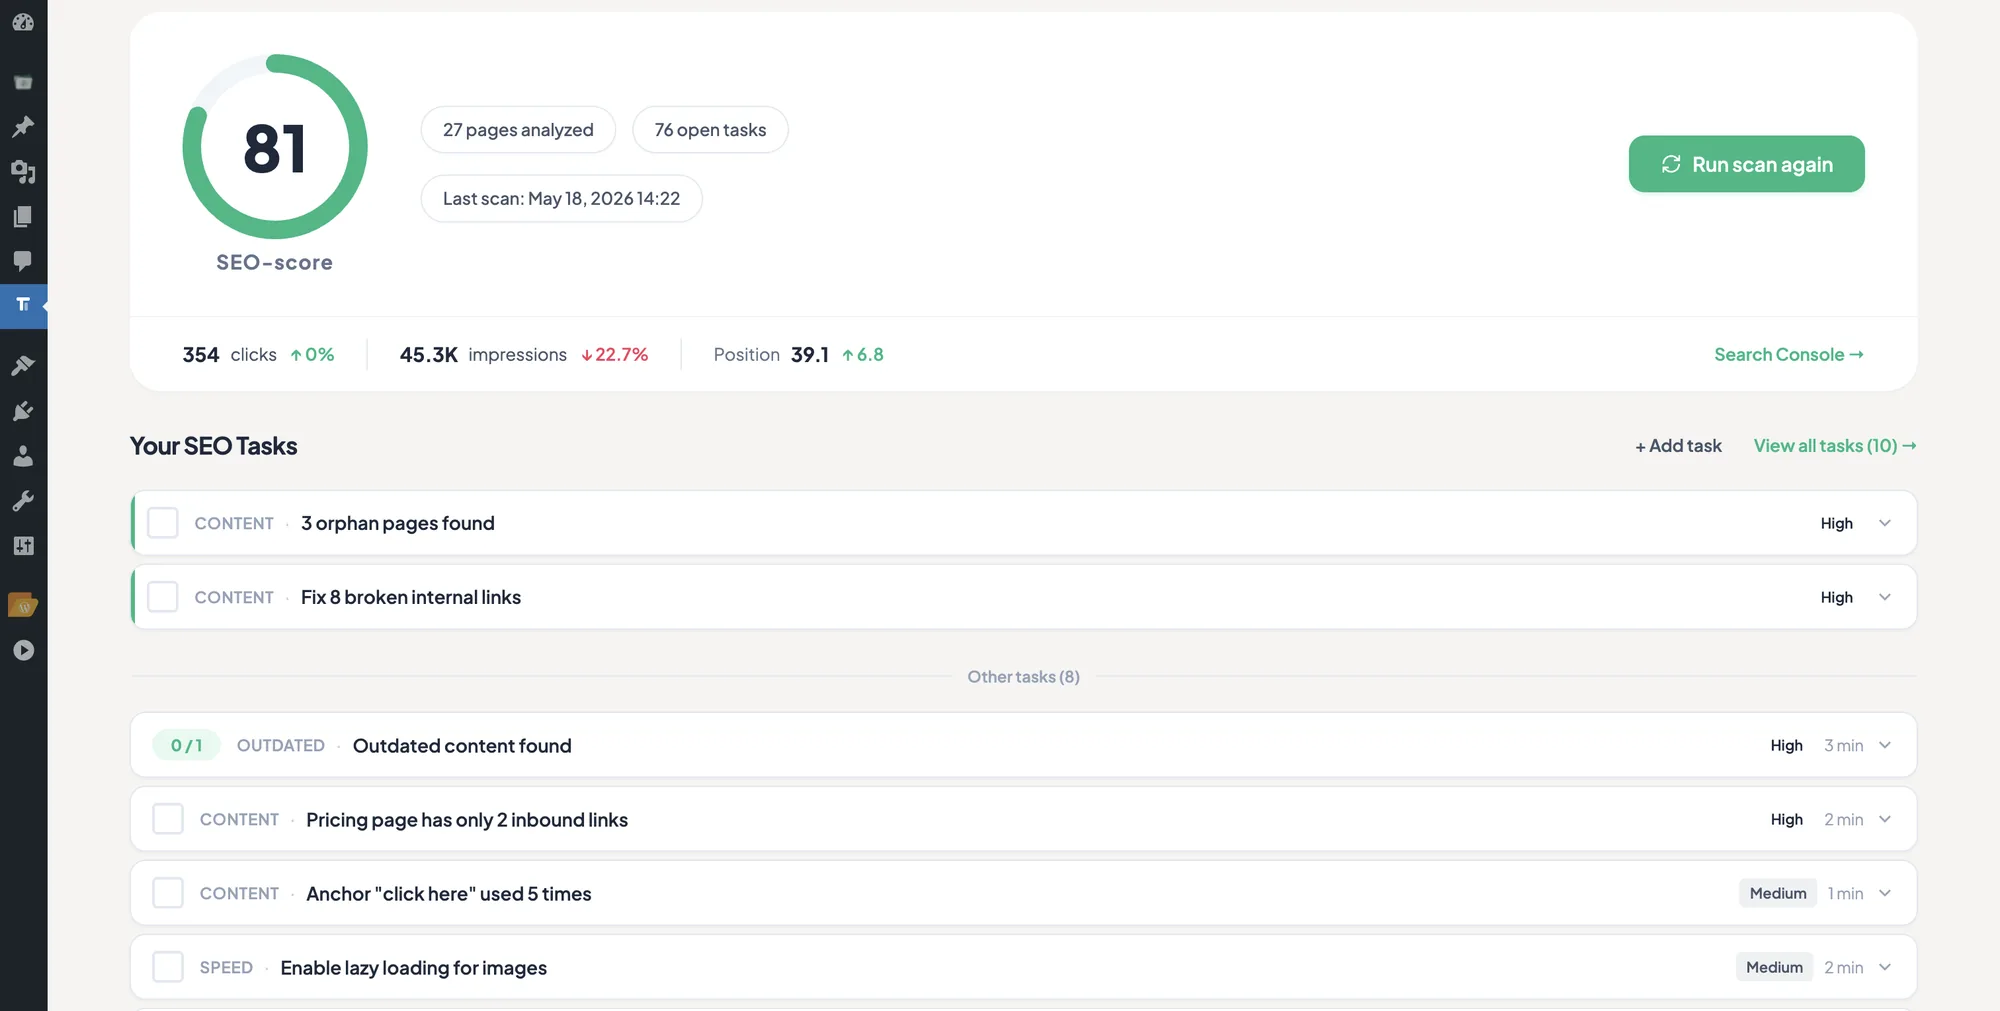
Task: Open Plugins via the plug icon
Action: (23, 411)
